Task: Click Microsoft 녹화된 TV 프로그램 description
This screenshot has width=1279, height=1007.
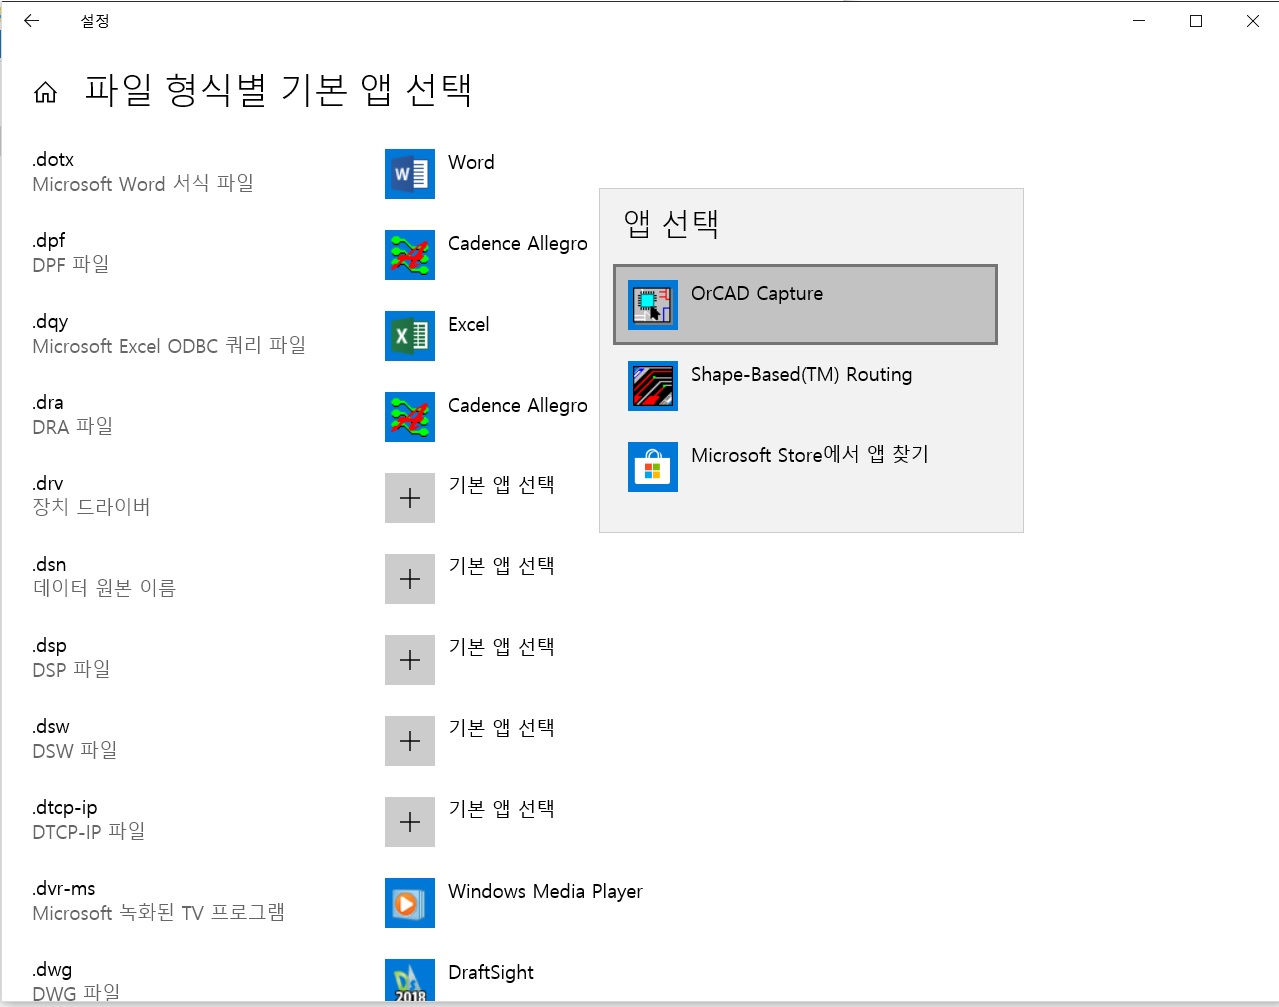Action: [159, 913]
